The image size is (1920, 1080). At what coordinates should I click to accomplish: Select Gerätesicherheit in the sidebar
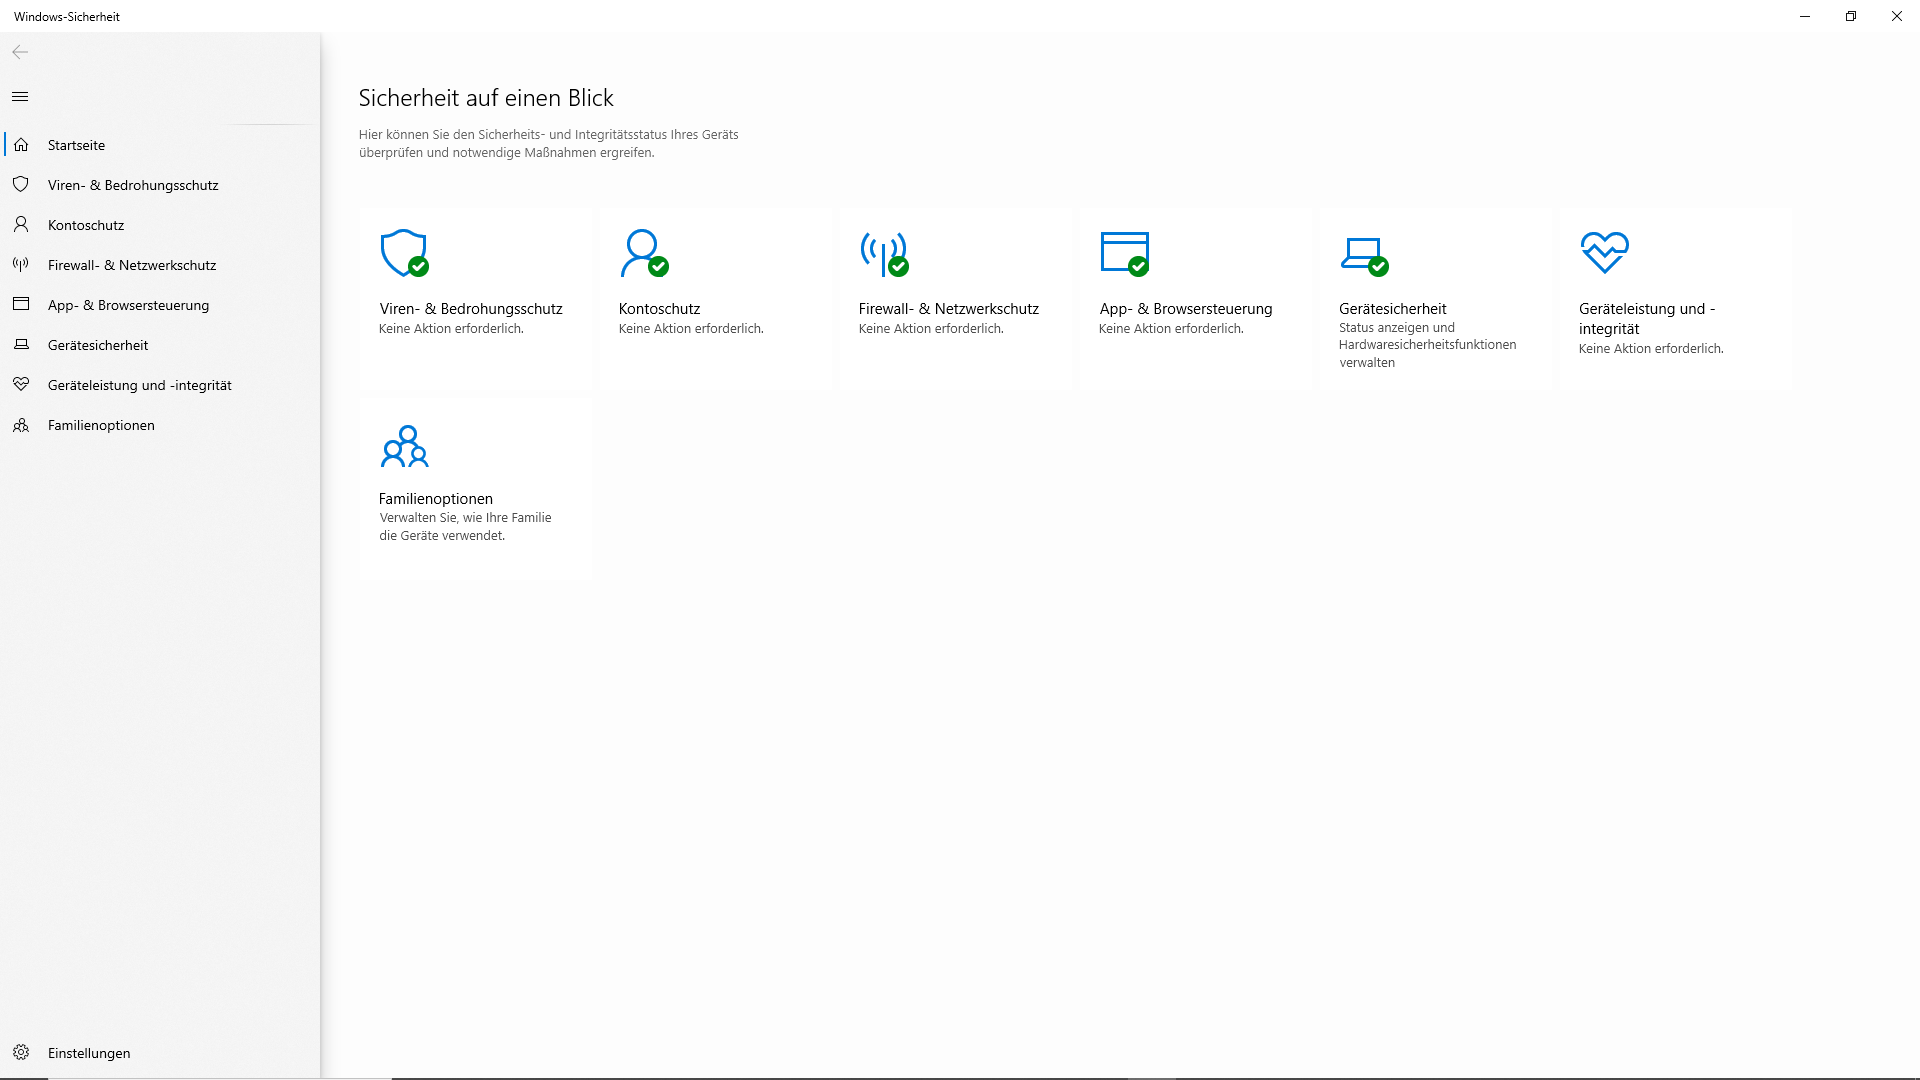point(97,345)
